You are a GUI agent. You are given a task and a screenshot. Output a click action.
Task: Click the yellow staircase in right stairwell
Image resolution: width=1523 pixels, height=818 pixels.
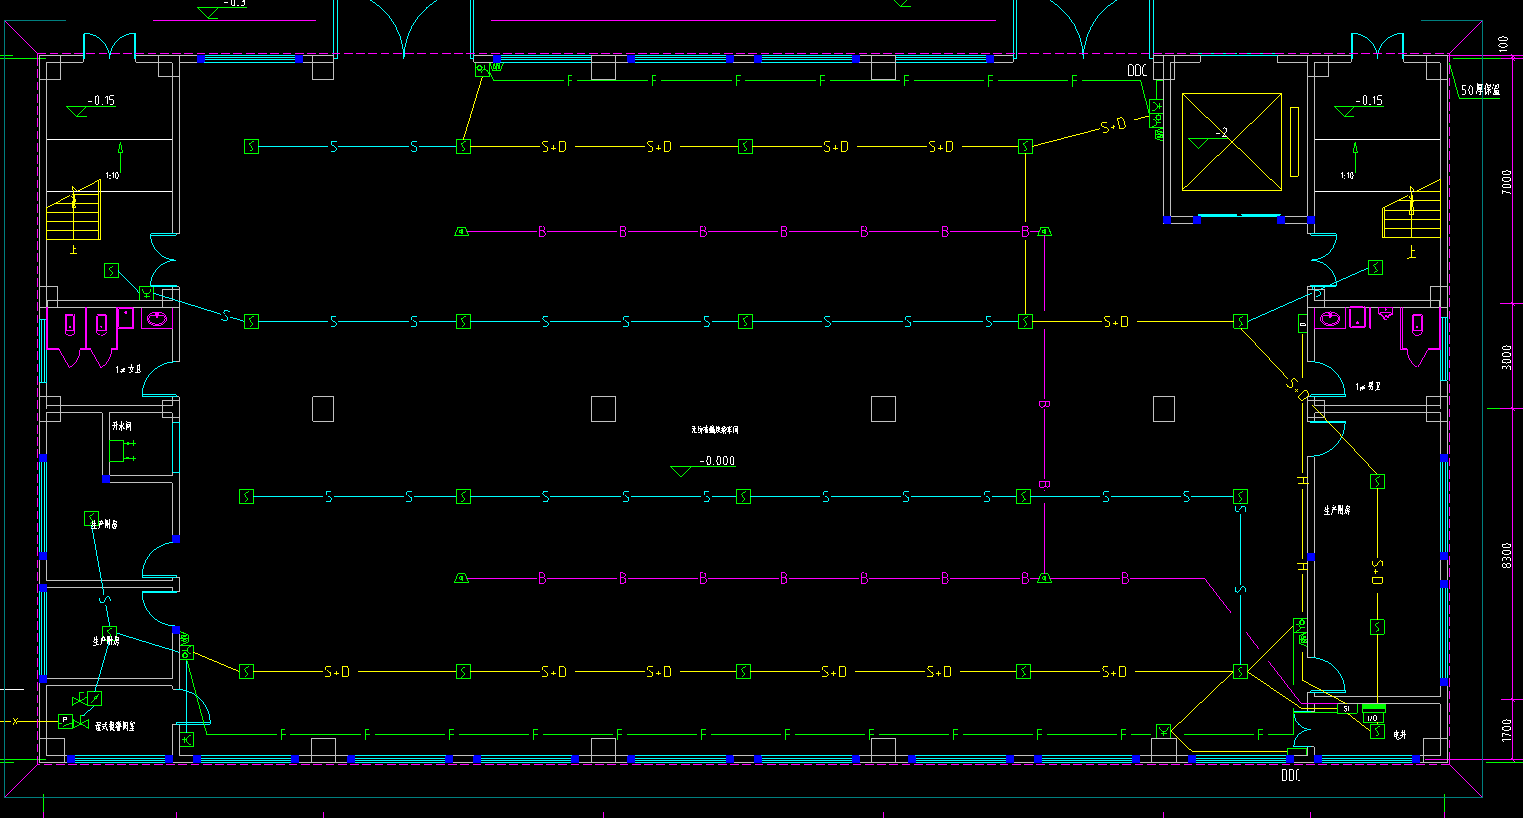coord(1411,210)
